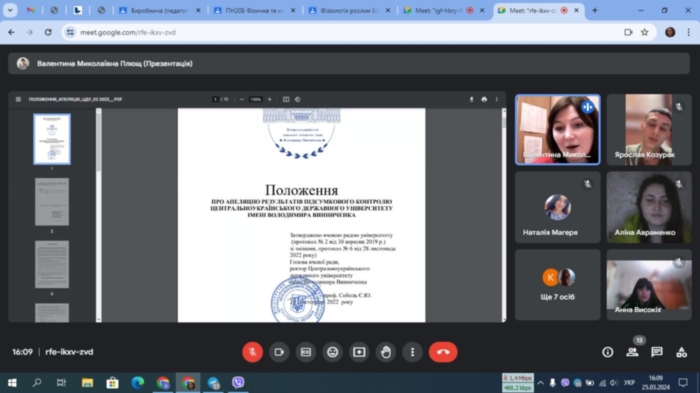Select page 2 thumbnail
Viewport: 700px width, 393px height.
pos(52,202)
